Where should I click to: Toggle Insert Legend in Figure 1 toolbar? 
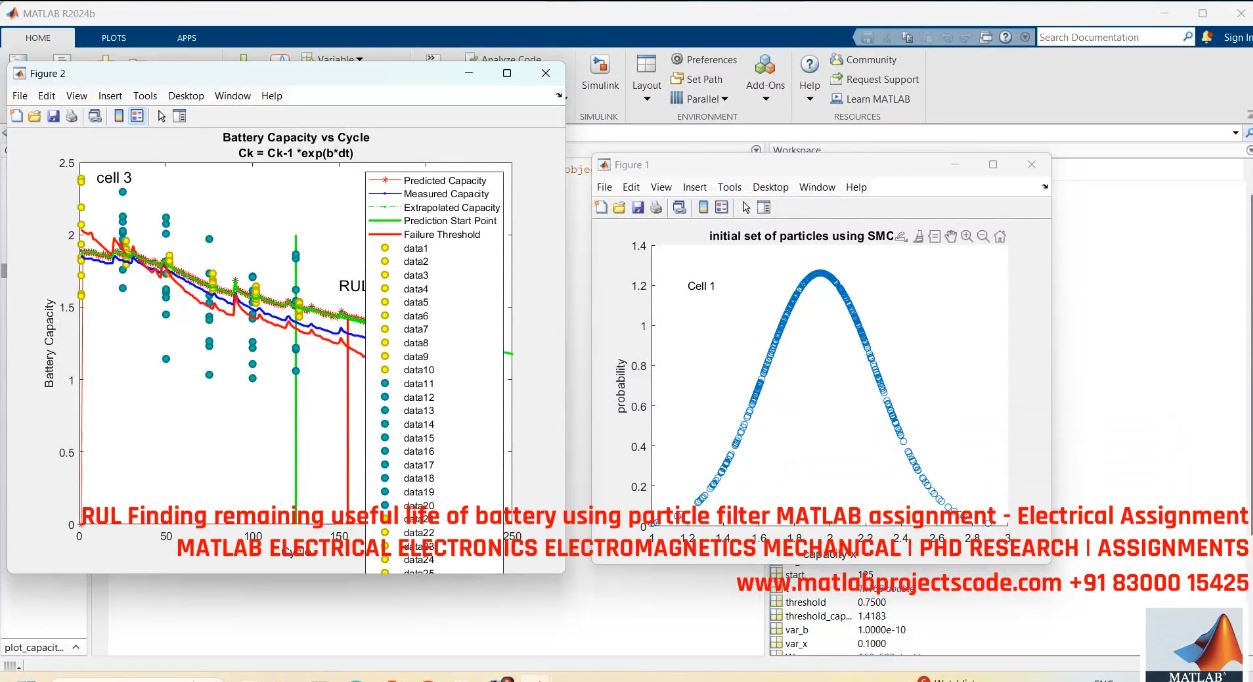[x=721, y=207]
